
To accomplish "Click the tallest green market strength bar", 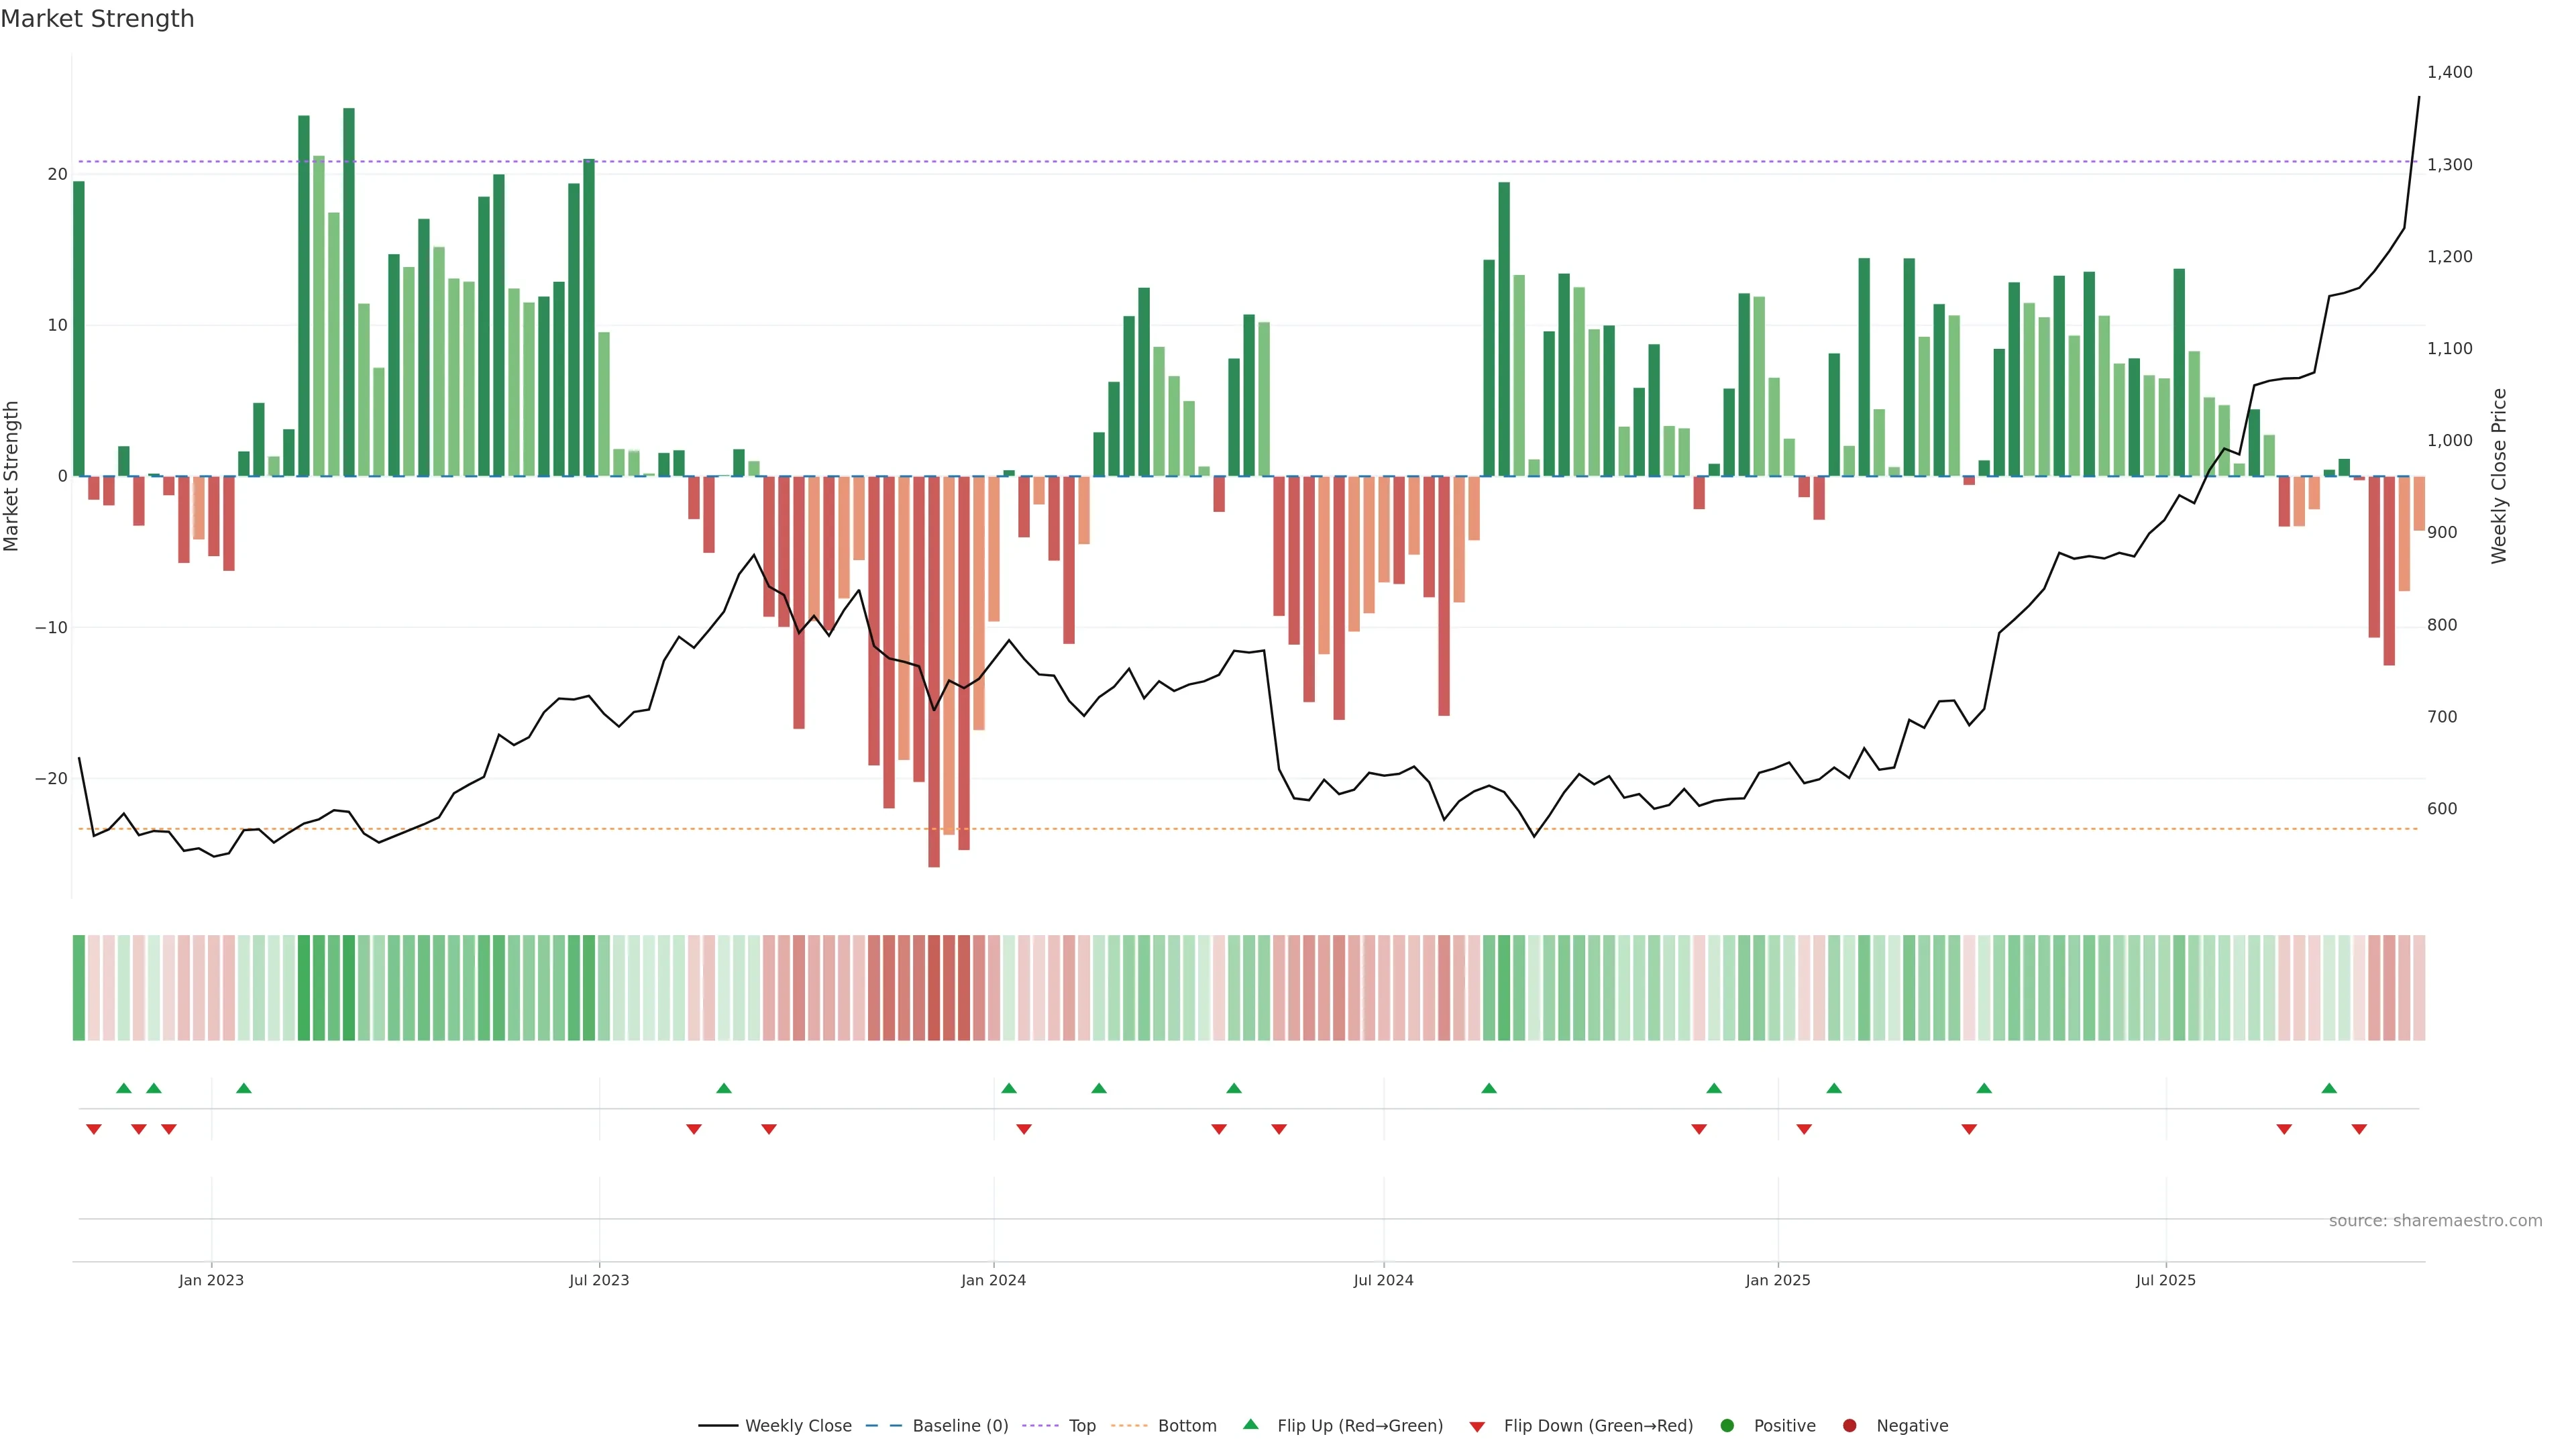I will [x=349, y=290].
